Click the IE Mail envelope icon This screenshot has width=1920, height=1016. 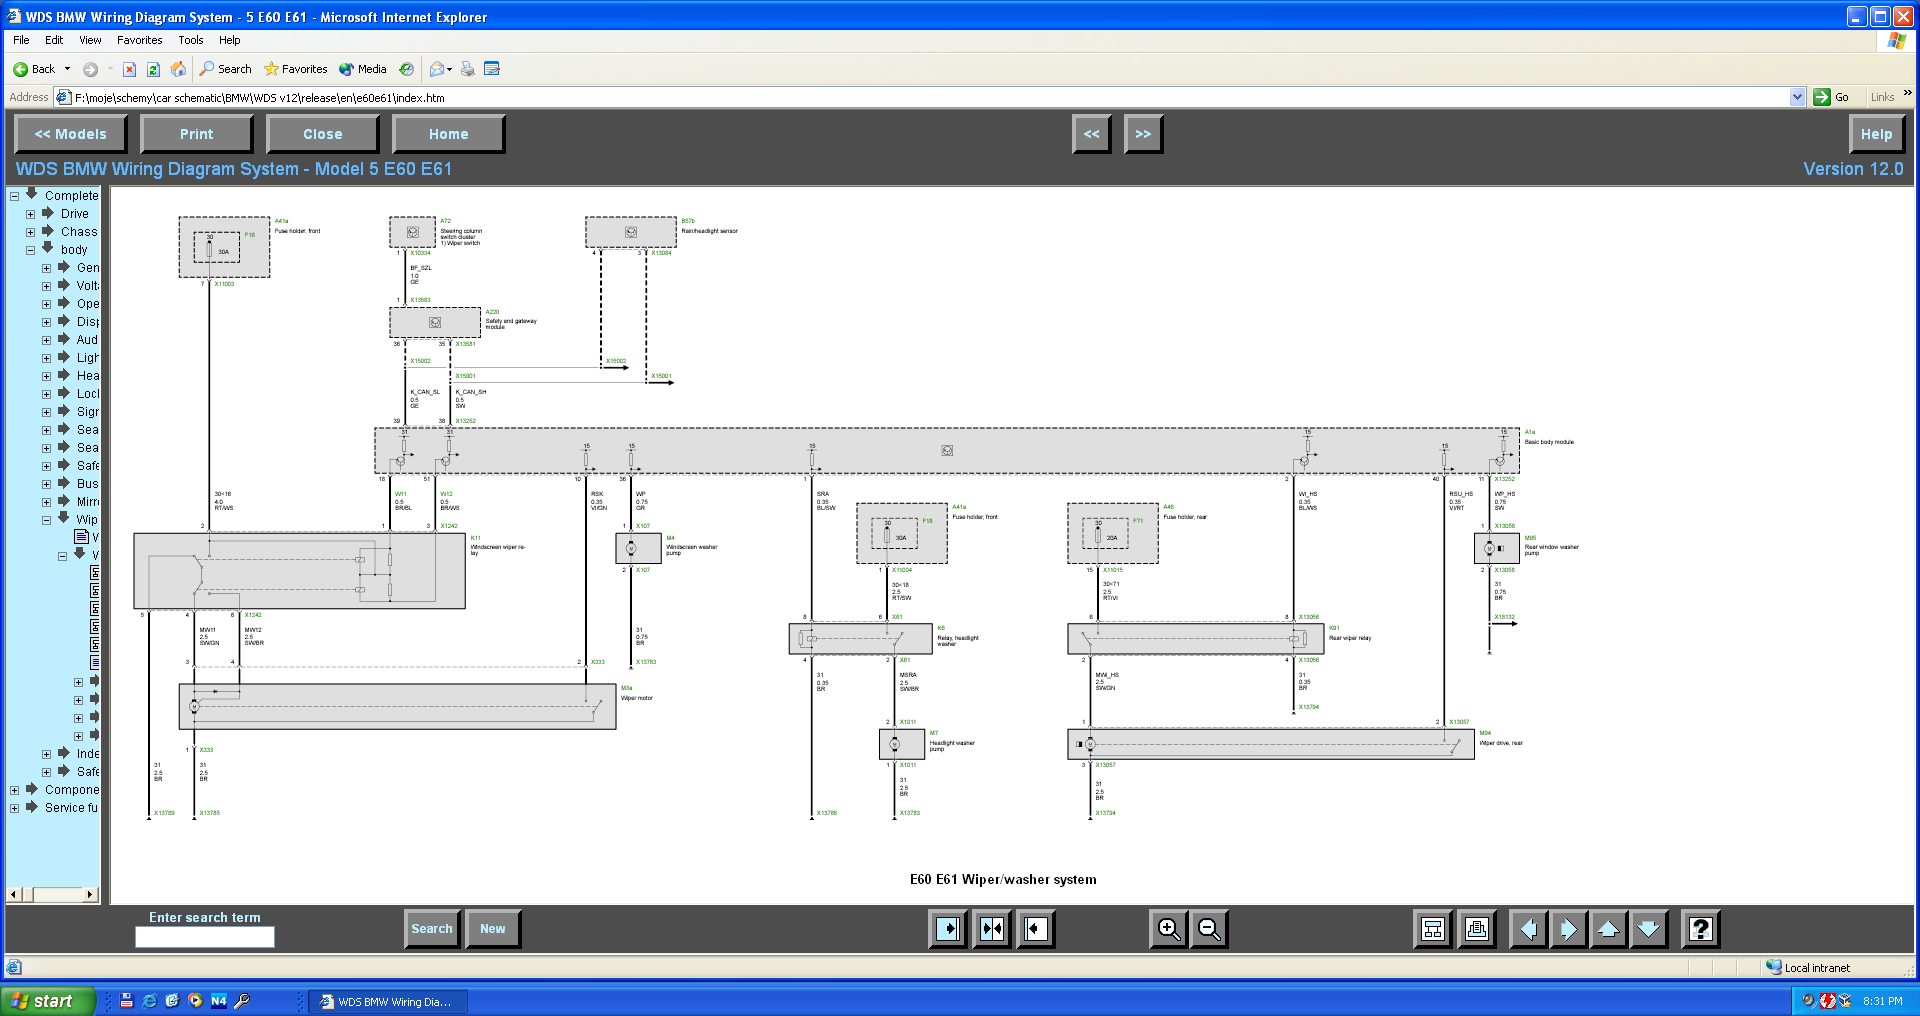437,69
